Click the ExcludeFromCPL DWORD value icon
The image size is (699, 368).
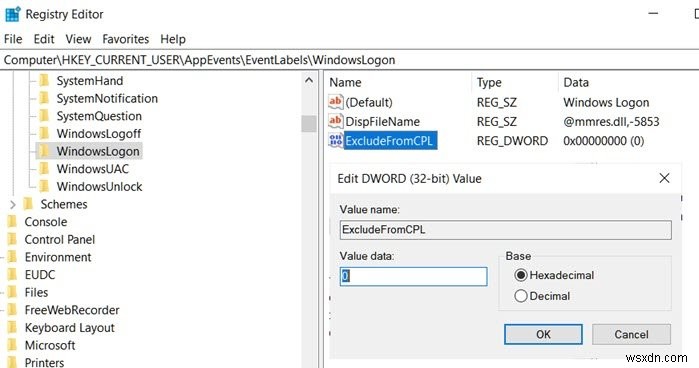coord(336,141)
